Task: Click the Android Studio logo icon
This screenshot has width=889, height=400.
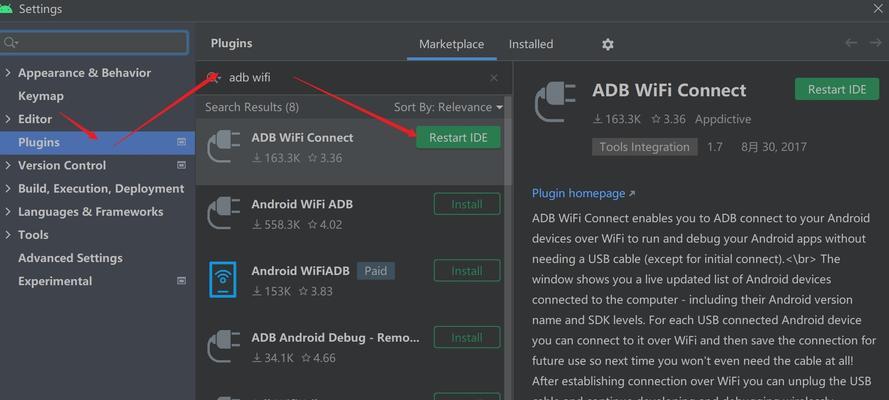Action: pyautogui.click(x=6, y=8)
